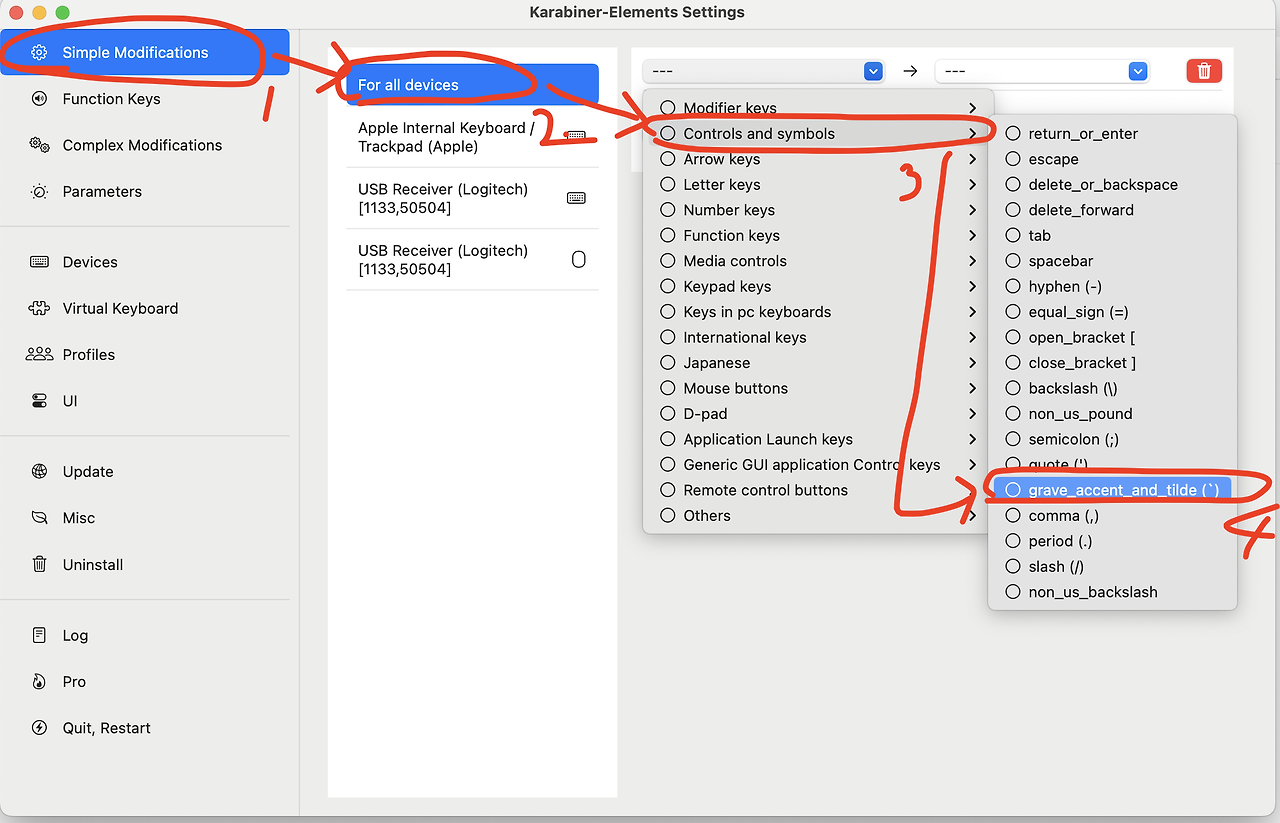Click the Misc leaf icon
Screen dimensions: 1280x823
click(x=39, y=518)
